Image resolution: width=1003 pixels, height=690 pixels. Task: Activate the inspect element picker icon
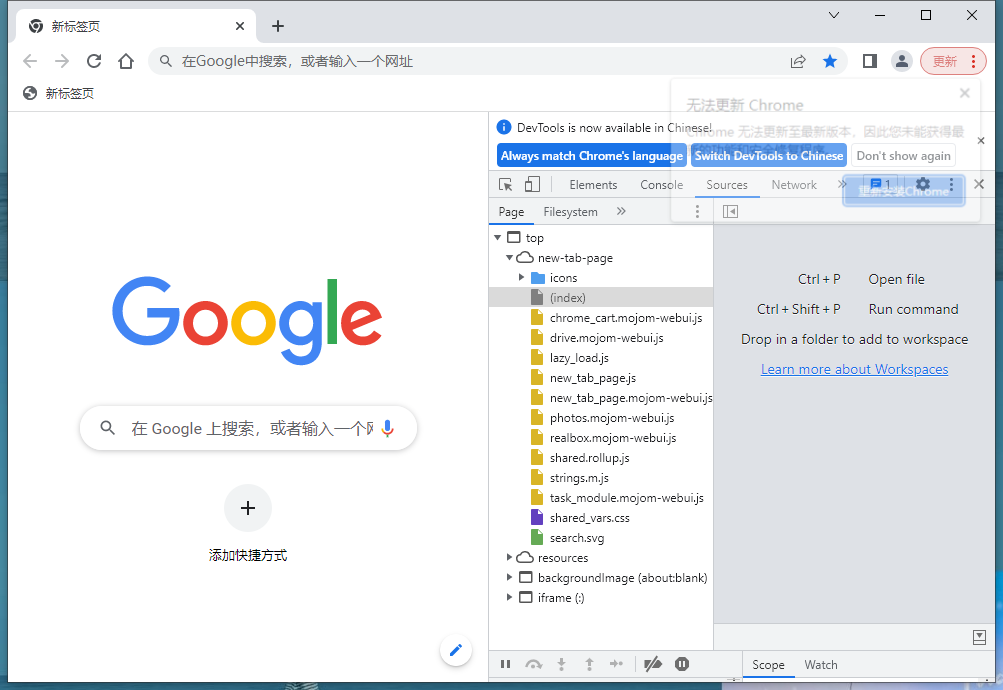505,185
